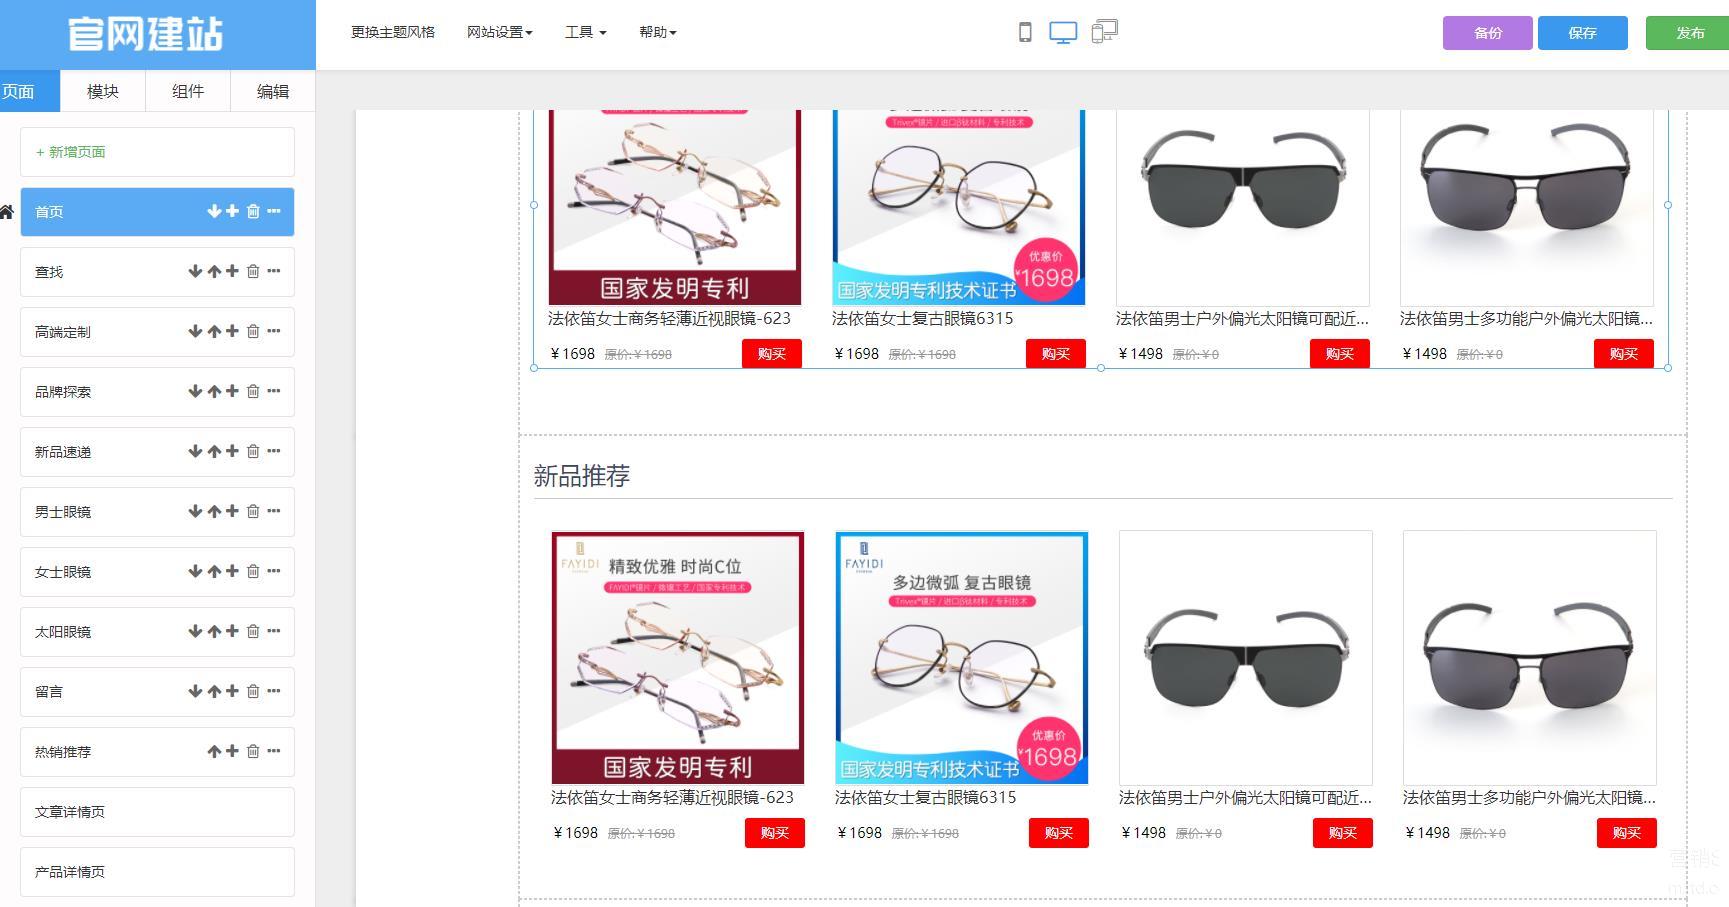The height and width of the screenshot is (907, 1729).
Task: Delete the 查找 page with trash icon
Action: (x=253, y=271)
